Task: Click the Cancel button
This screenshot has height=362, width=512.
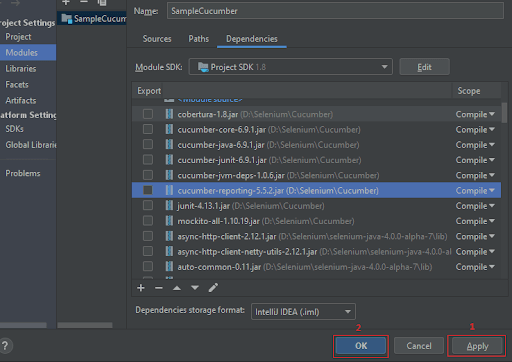Action: pos(419,346)
